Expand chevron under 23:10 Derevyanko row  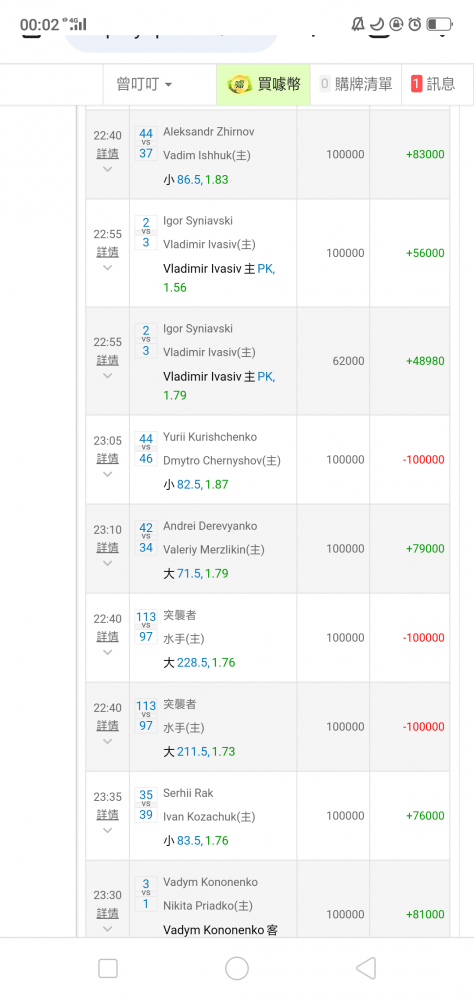tap(107, 563)
